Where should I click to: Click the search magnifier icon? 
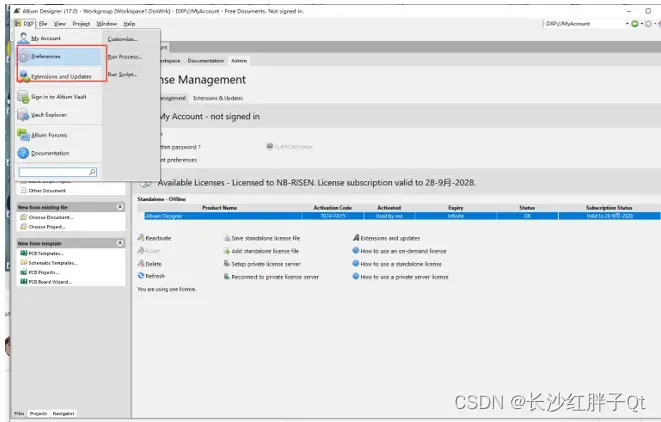92,172
